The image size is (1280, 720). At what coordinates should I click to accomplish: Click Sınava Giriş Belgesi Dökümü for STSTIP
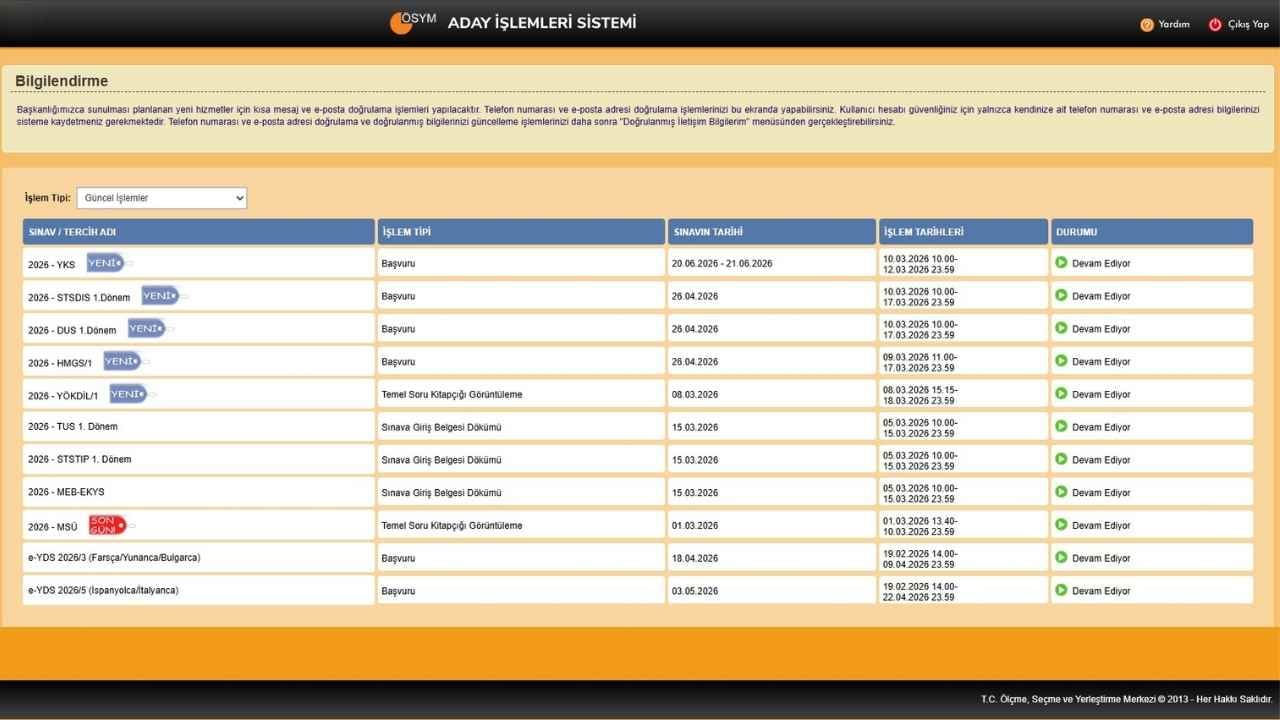(x=441, y=460)
